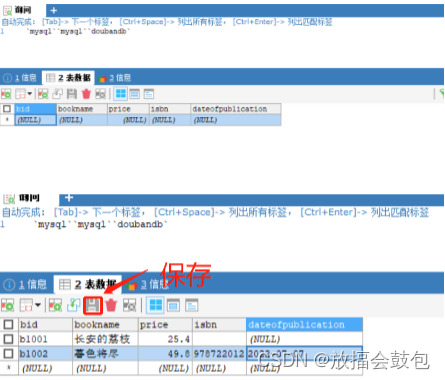This screenshot has height=380, width=445.
Task: Click the copy data icon above the empty table
Action: tap(21, 94)
